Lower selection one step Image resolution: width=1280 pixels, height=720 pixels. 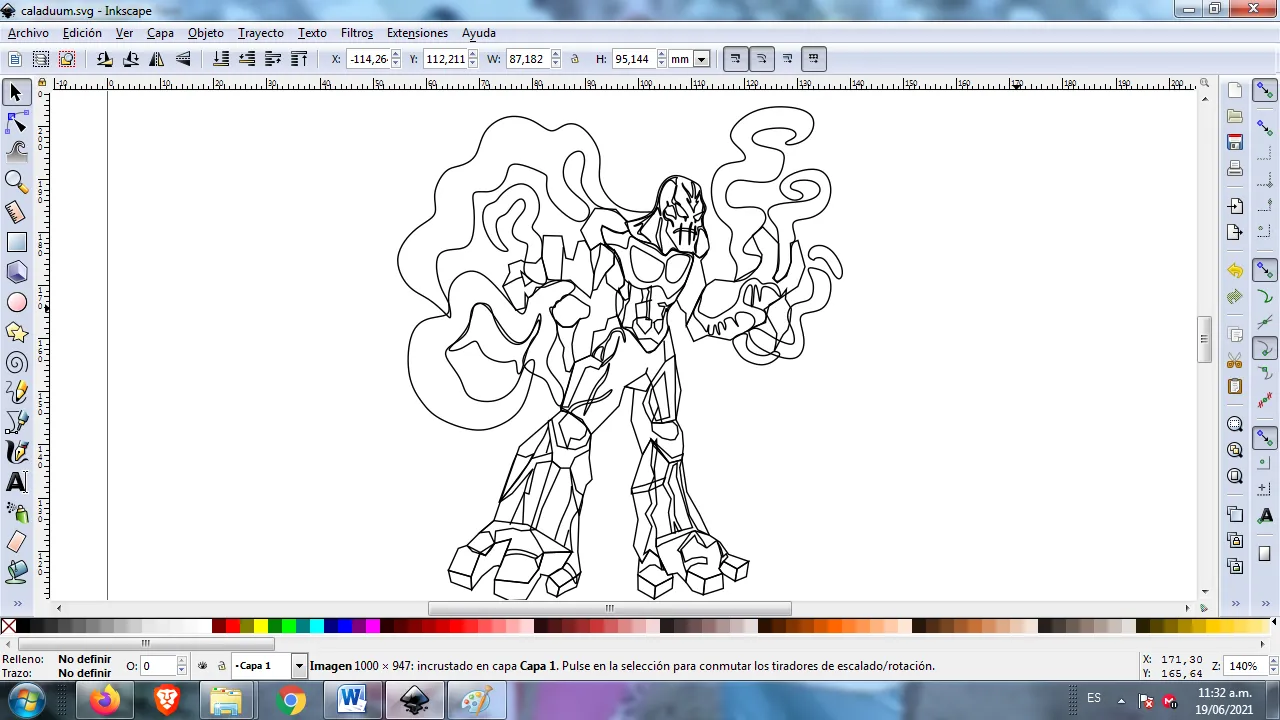(247, 59)
